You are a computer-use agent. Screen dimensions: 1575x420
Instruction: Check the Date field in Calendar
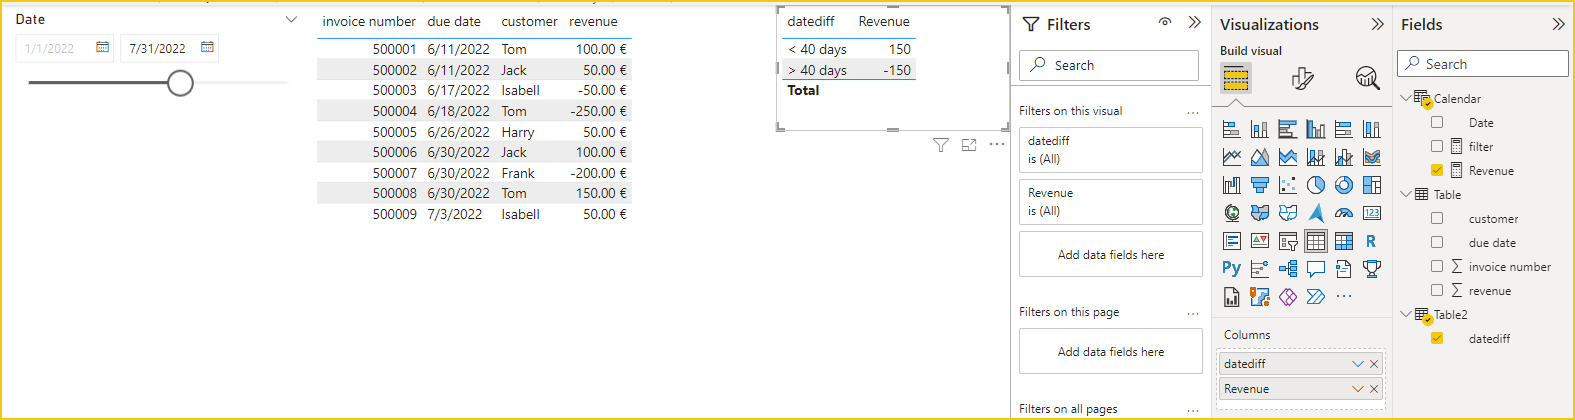(1437, 122)
